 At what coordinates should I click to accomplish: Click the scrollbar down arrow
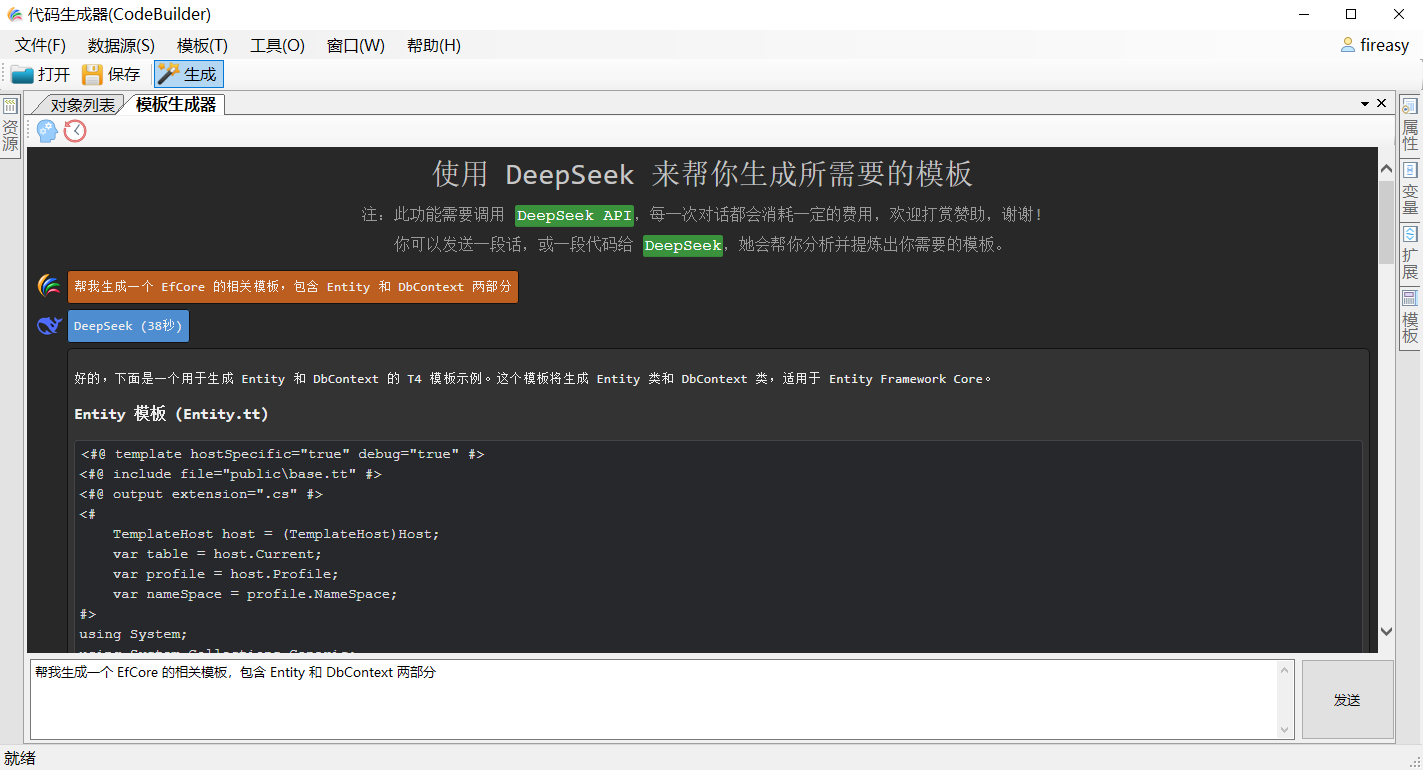1386,633
